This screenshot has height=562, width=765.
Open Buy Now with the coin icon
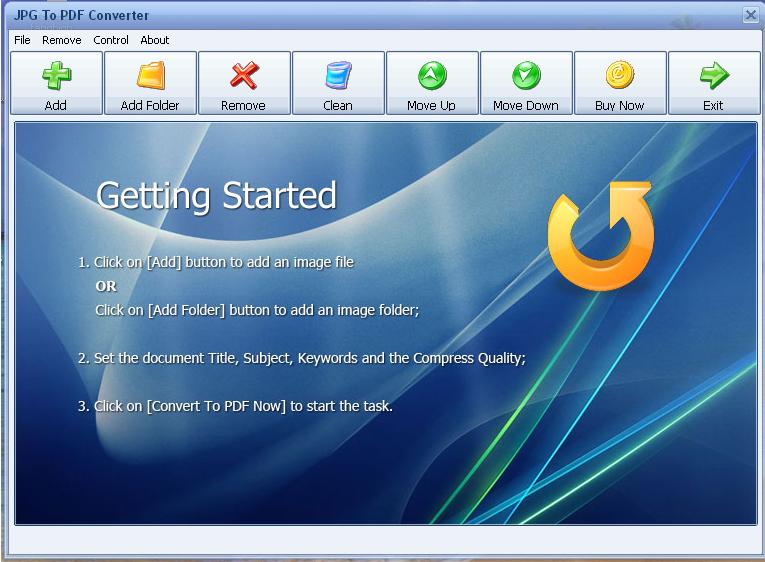[620, 83]
